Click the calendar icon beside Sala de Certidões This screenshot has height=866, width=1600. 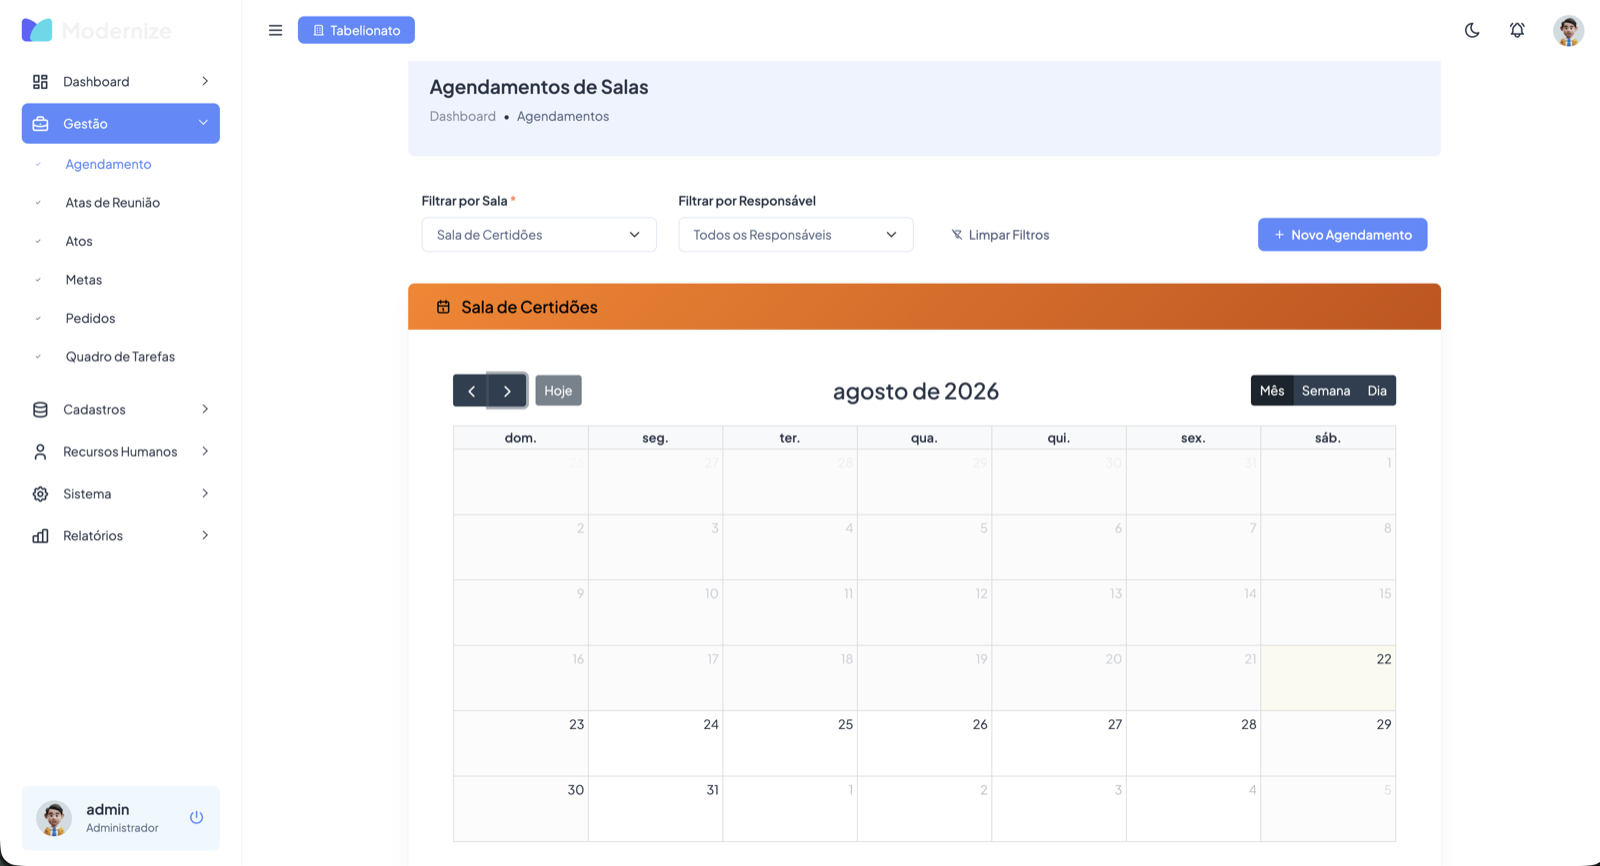pos(443,307)
